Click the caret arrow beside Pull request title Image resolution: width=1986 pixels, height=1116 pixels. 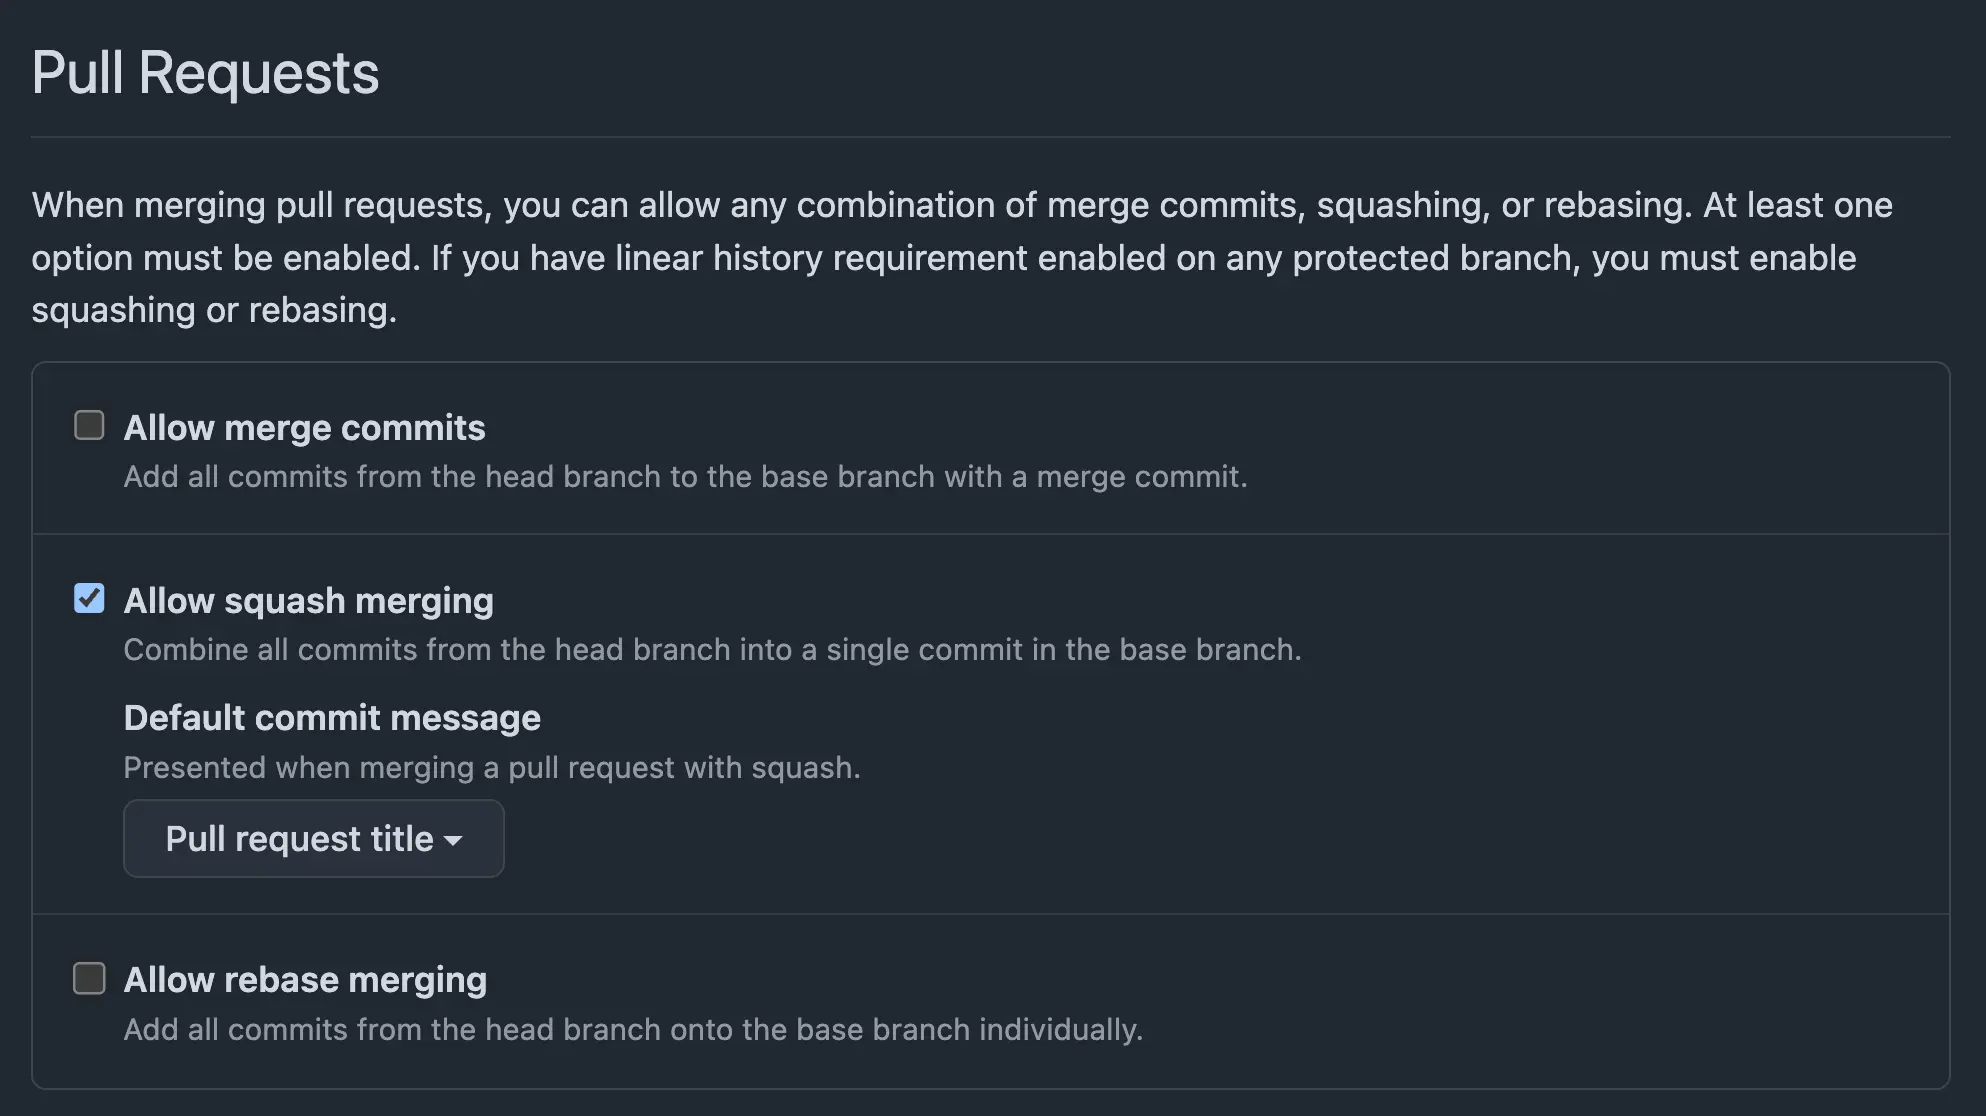(x=453, y=840)
